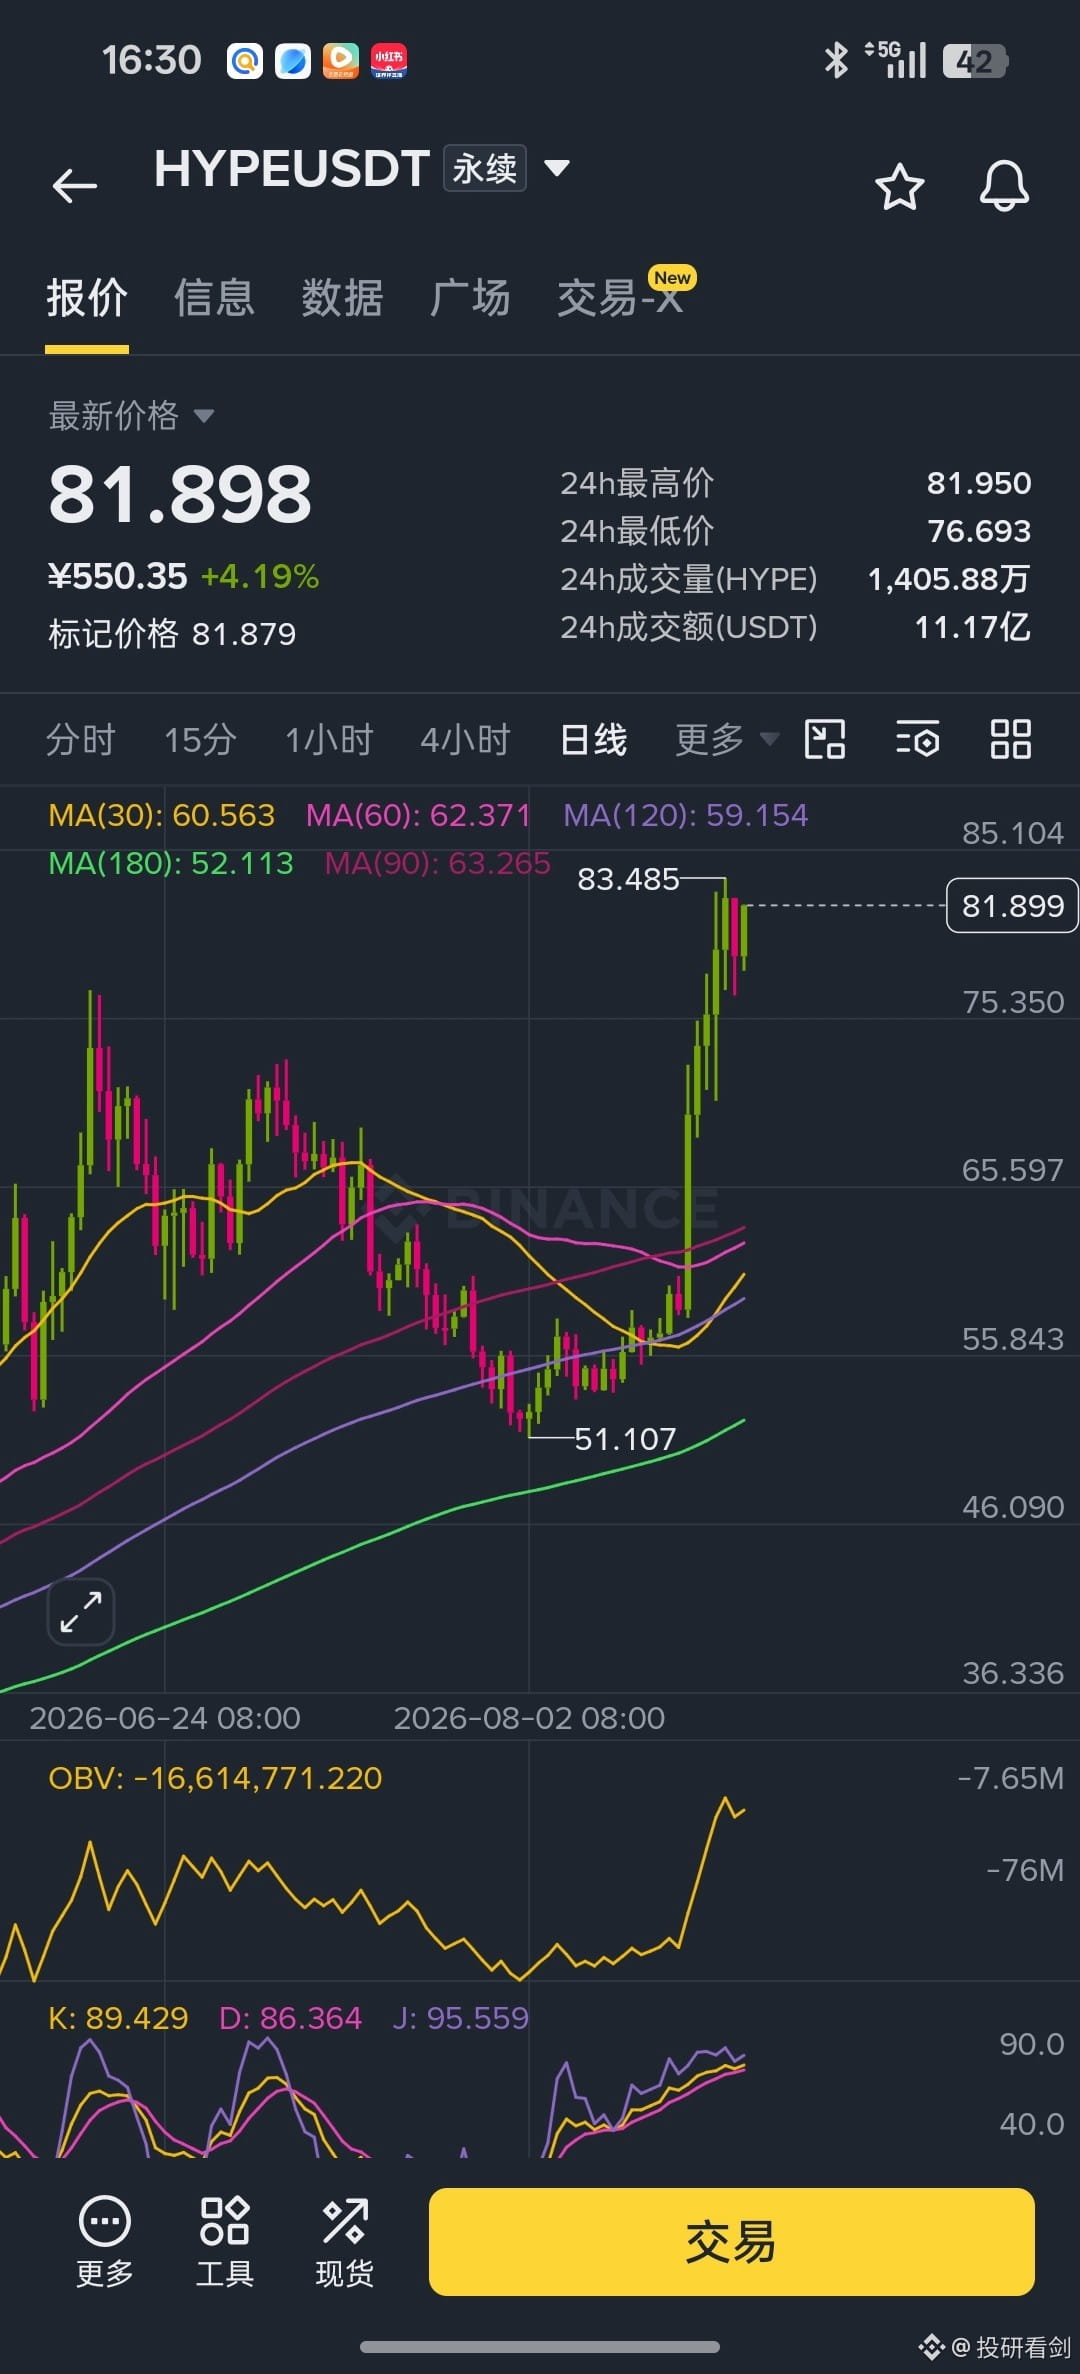Tap the 24h成交量(HYPE) value 1,405.88万
The height and width of the screenshot is (2374, 1080).
948,579
